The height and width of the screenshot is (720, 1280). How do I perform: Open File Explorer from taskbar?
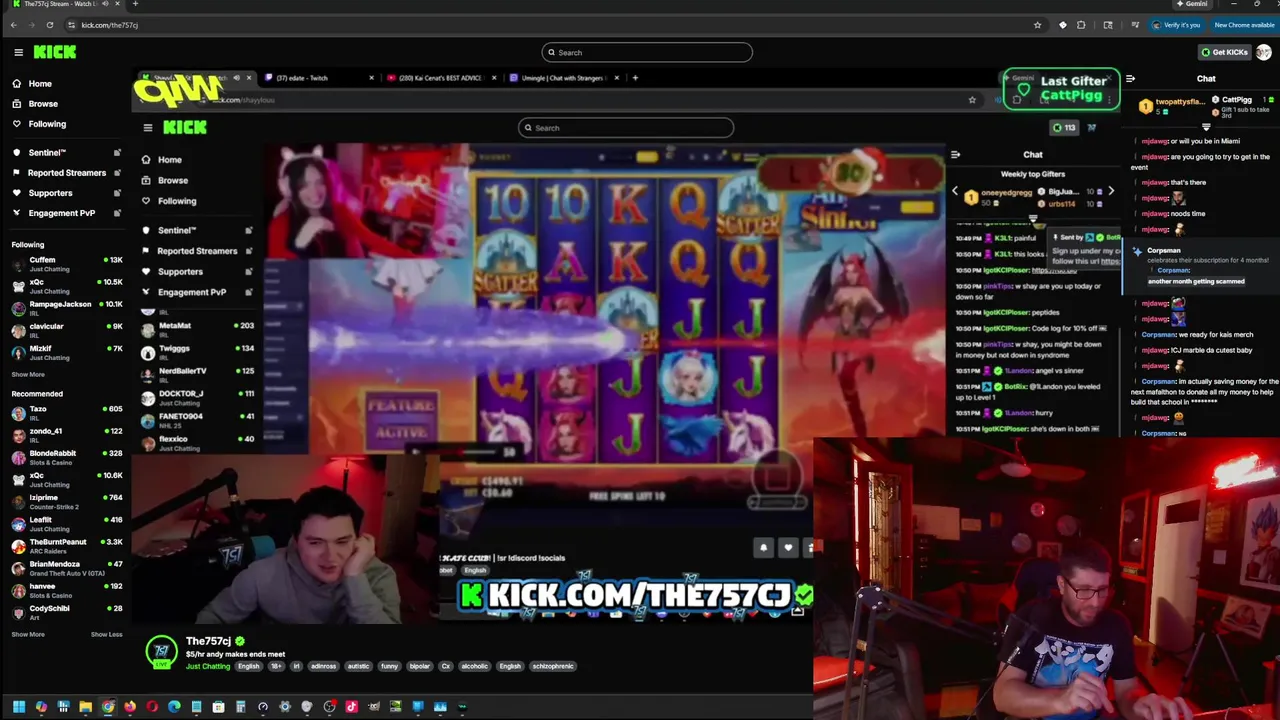pos(85,707)
